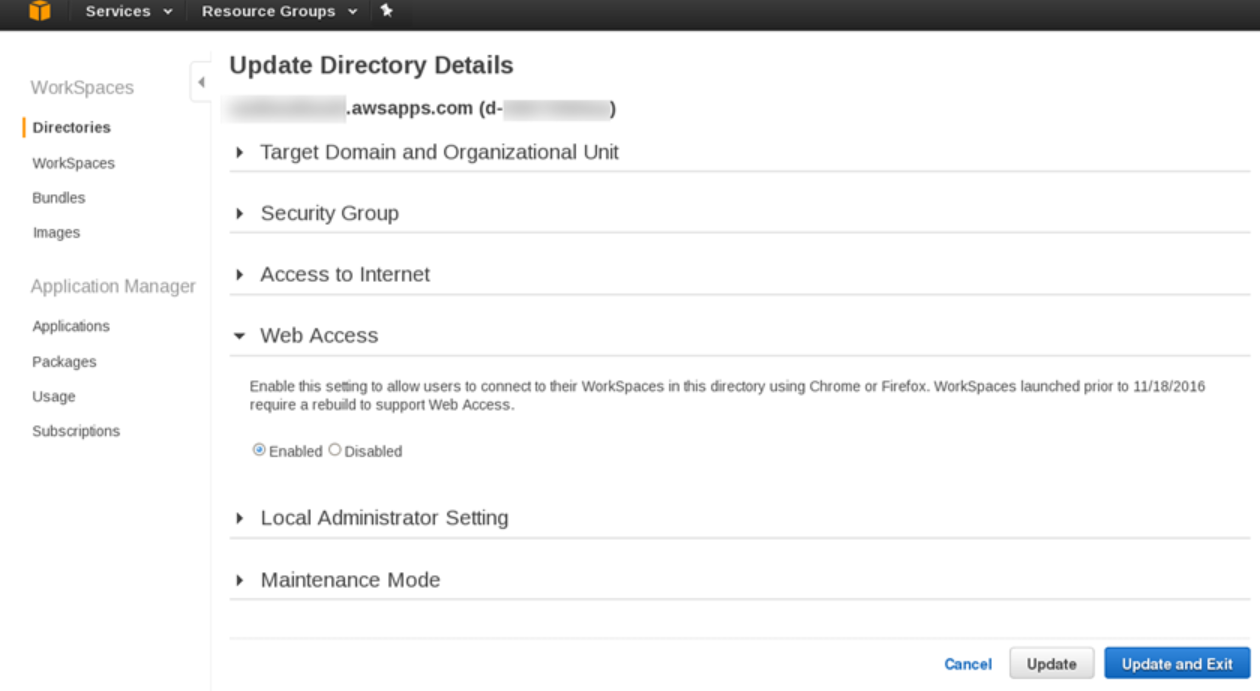Image resolution: width=1260 pixels, height=691 pixels.
Task: Click the Update and Exit button
Action: coord(1178,663)
